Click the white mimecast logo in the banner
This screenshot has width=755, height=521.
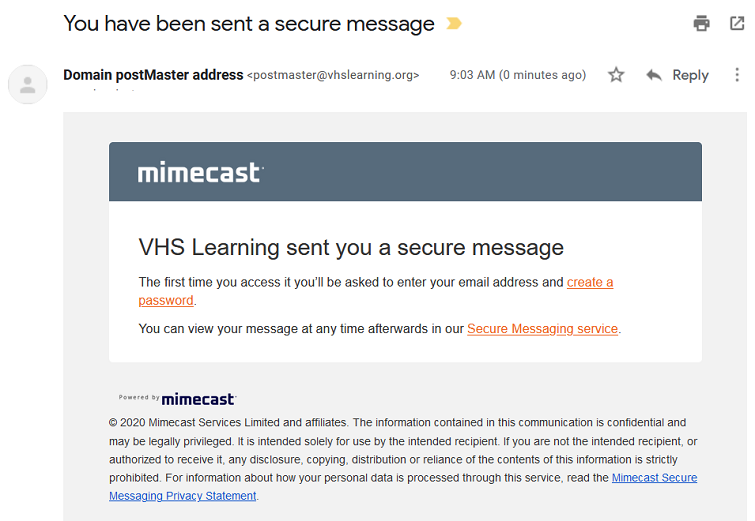pos(200,173)
